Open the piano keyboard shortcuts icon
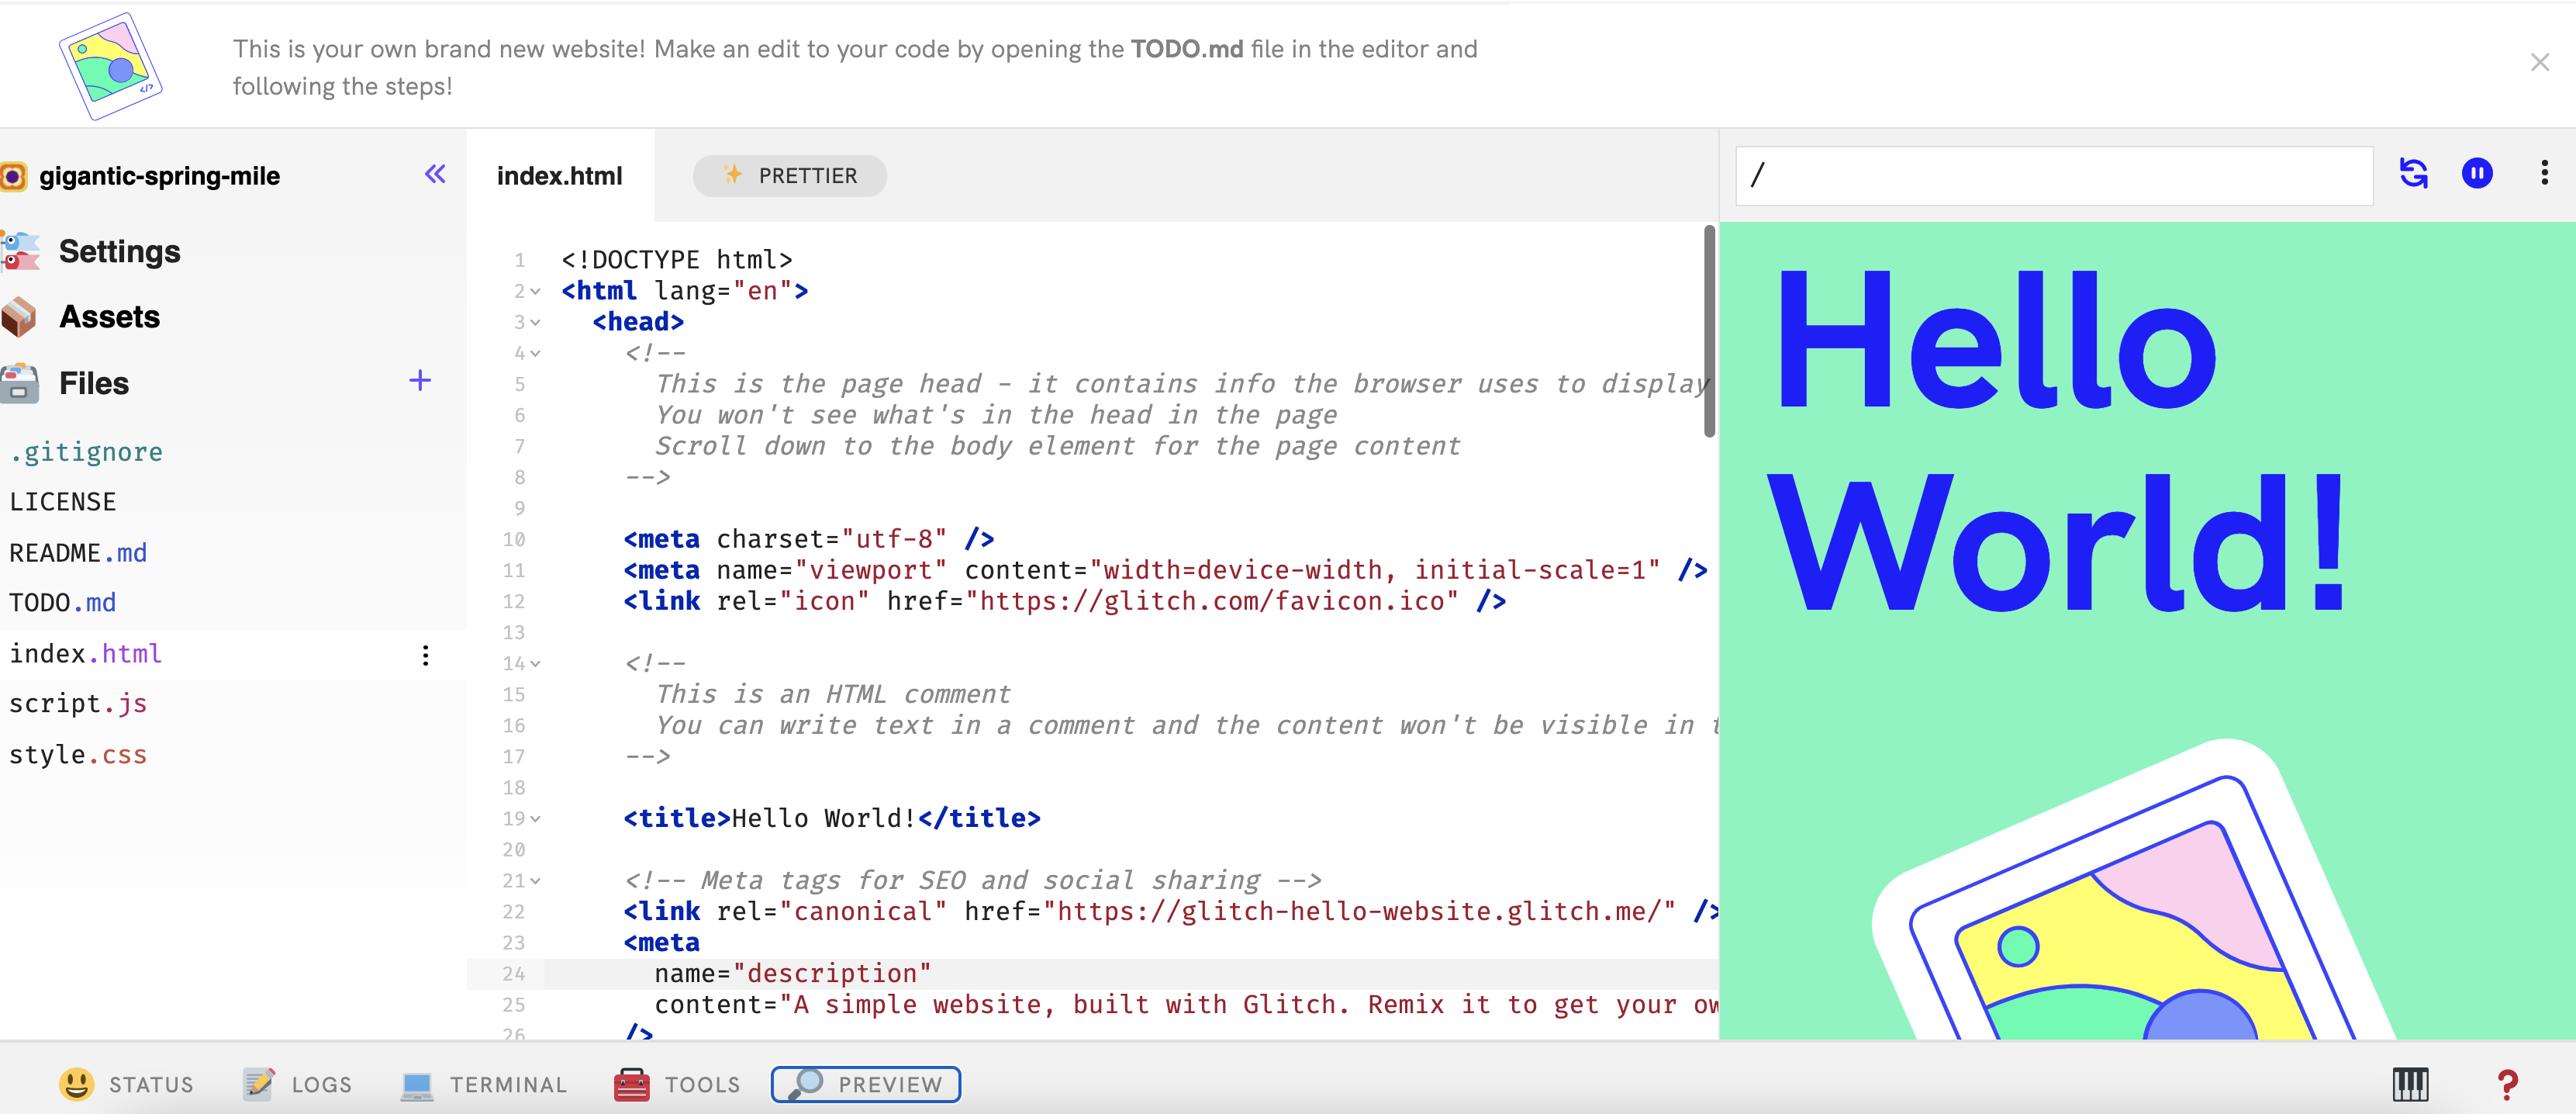The height and width of the screenshot is (1114, 2576). [x=2410, y=1084]
